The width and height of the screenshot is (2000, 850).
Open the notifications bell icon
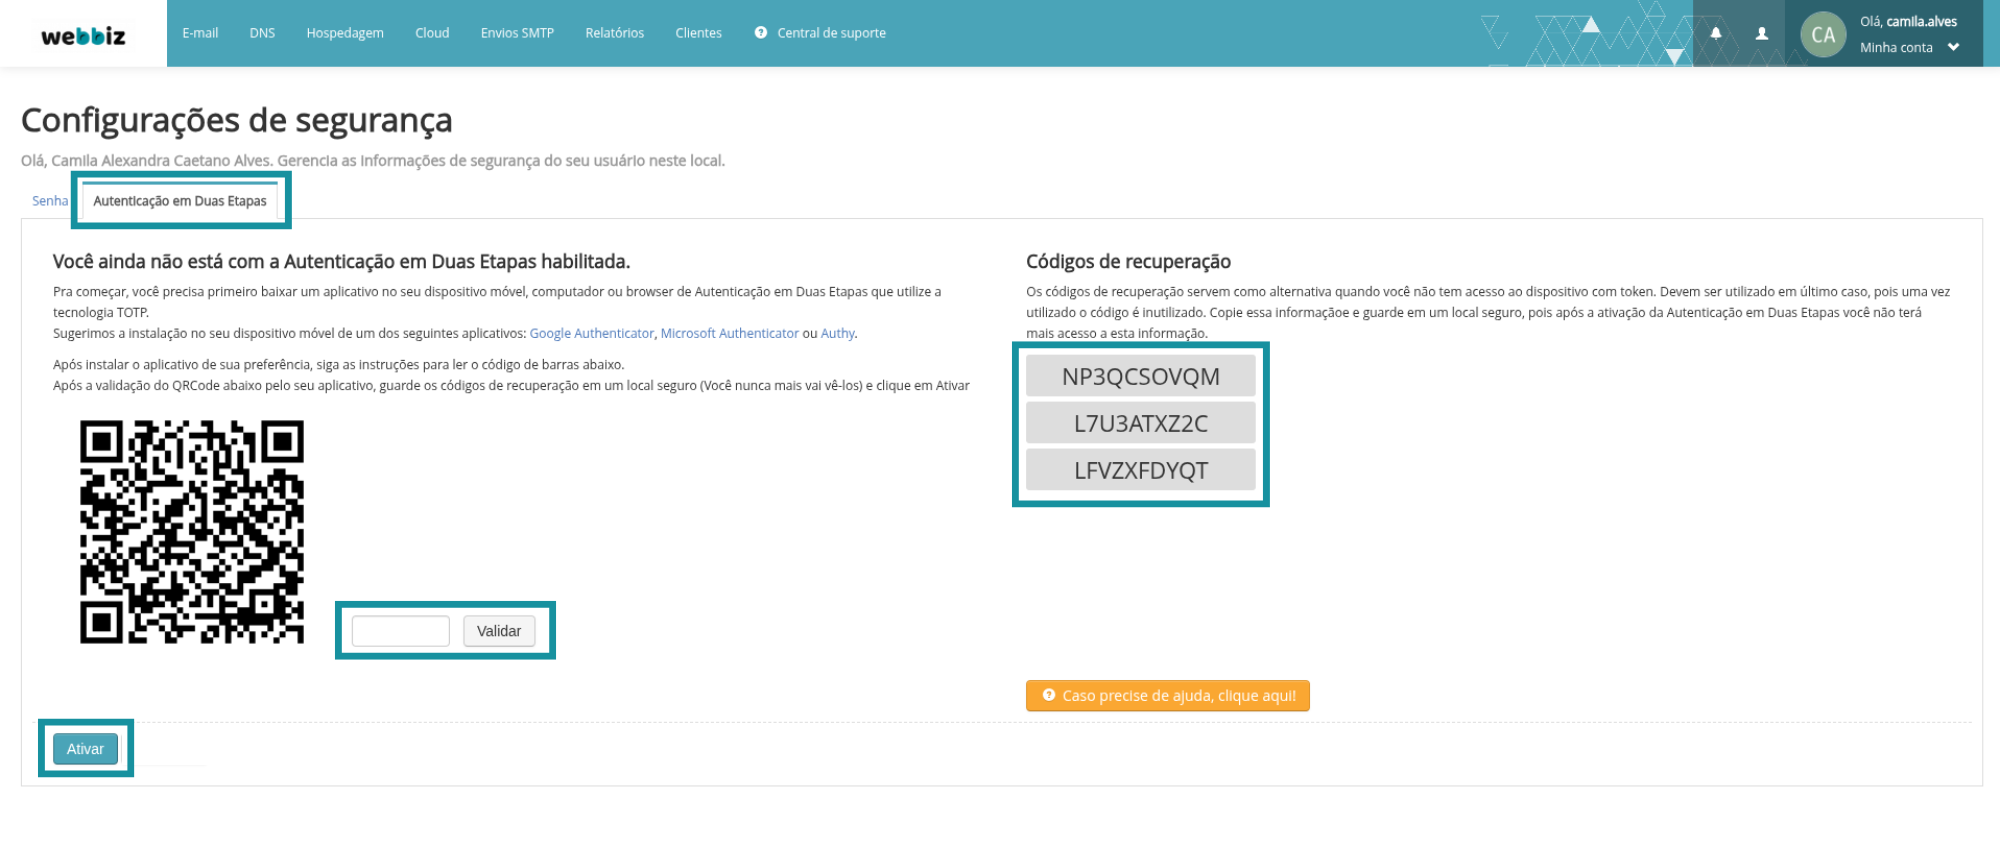coord(1716,33)
